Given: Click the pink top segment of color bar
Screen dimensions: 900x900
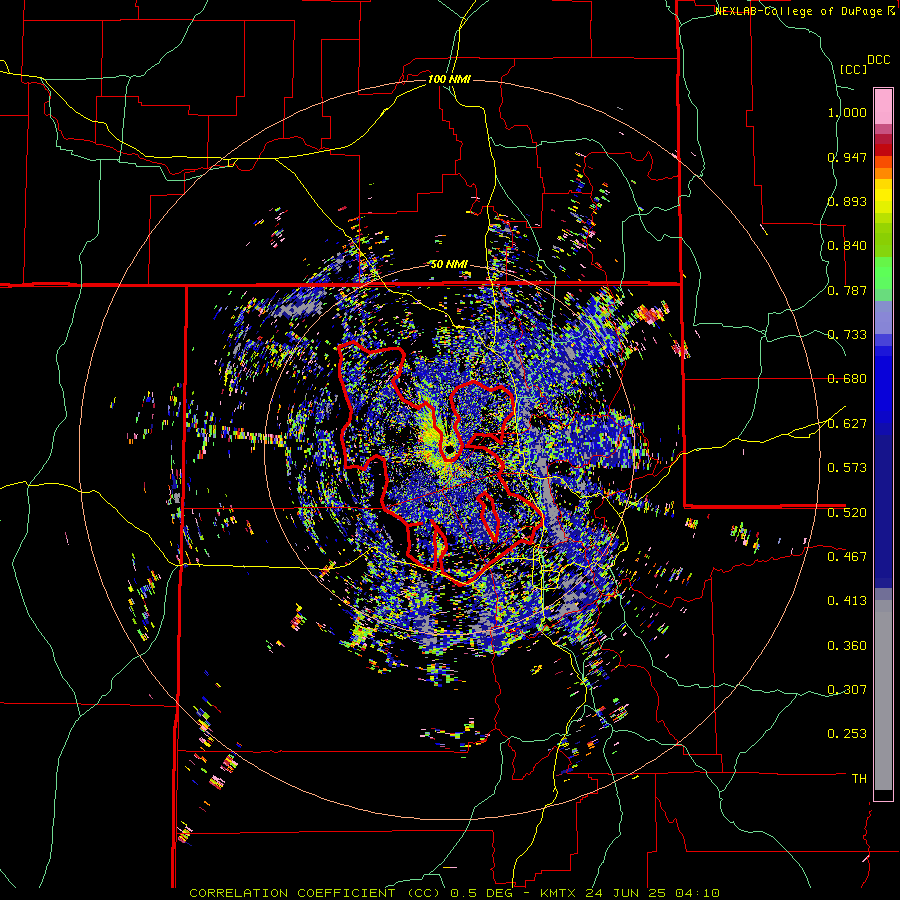Looking at the screenshot, I should point(883,106).
